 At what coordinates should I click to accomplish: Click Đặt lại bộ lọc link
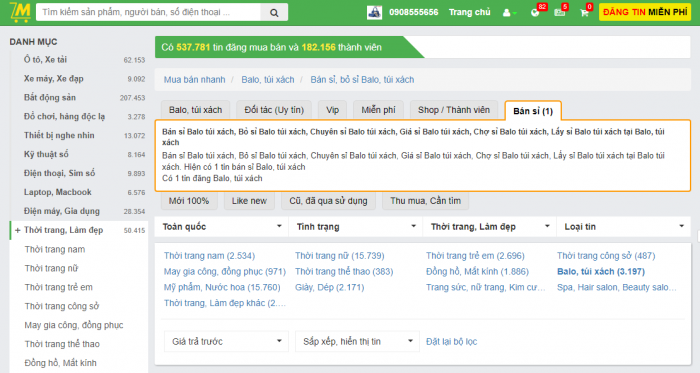[451, 342]
